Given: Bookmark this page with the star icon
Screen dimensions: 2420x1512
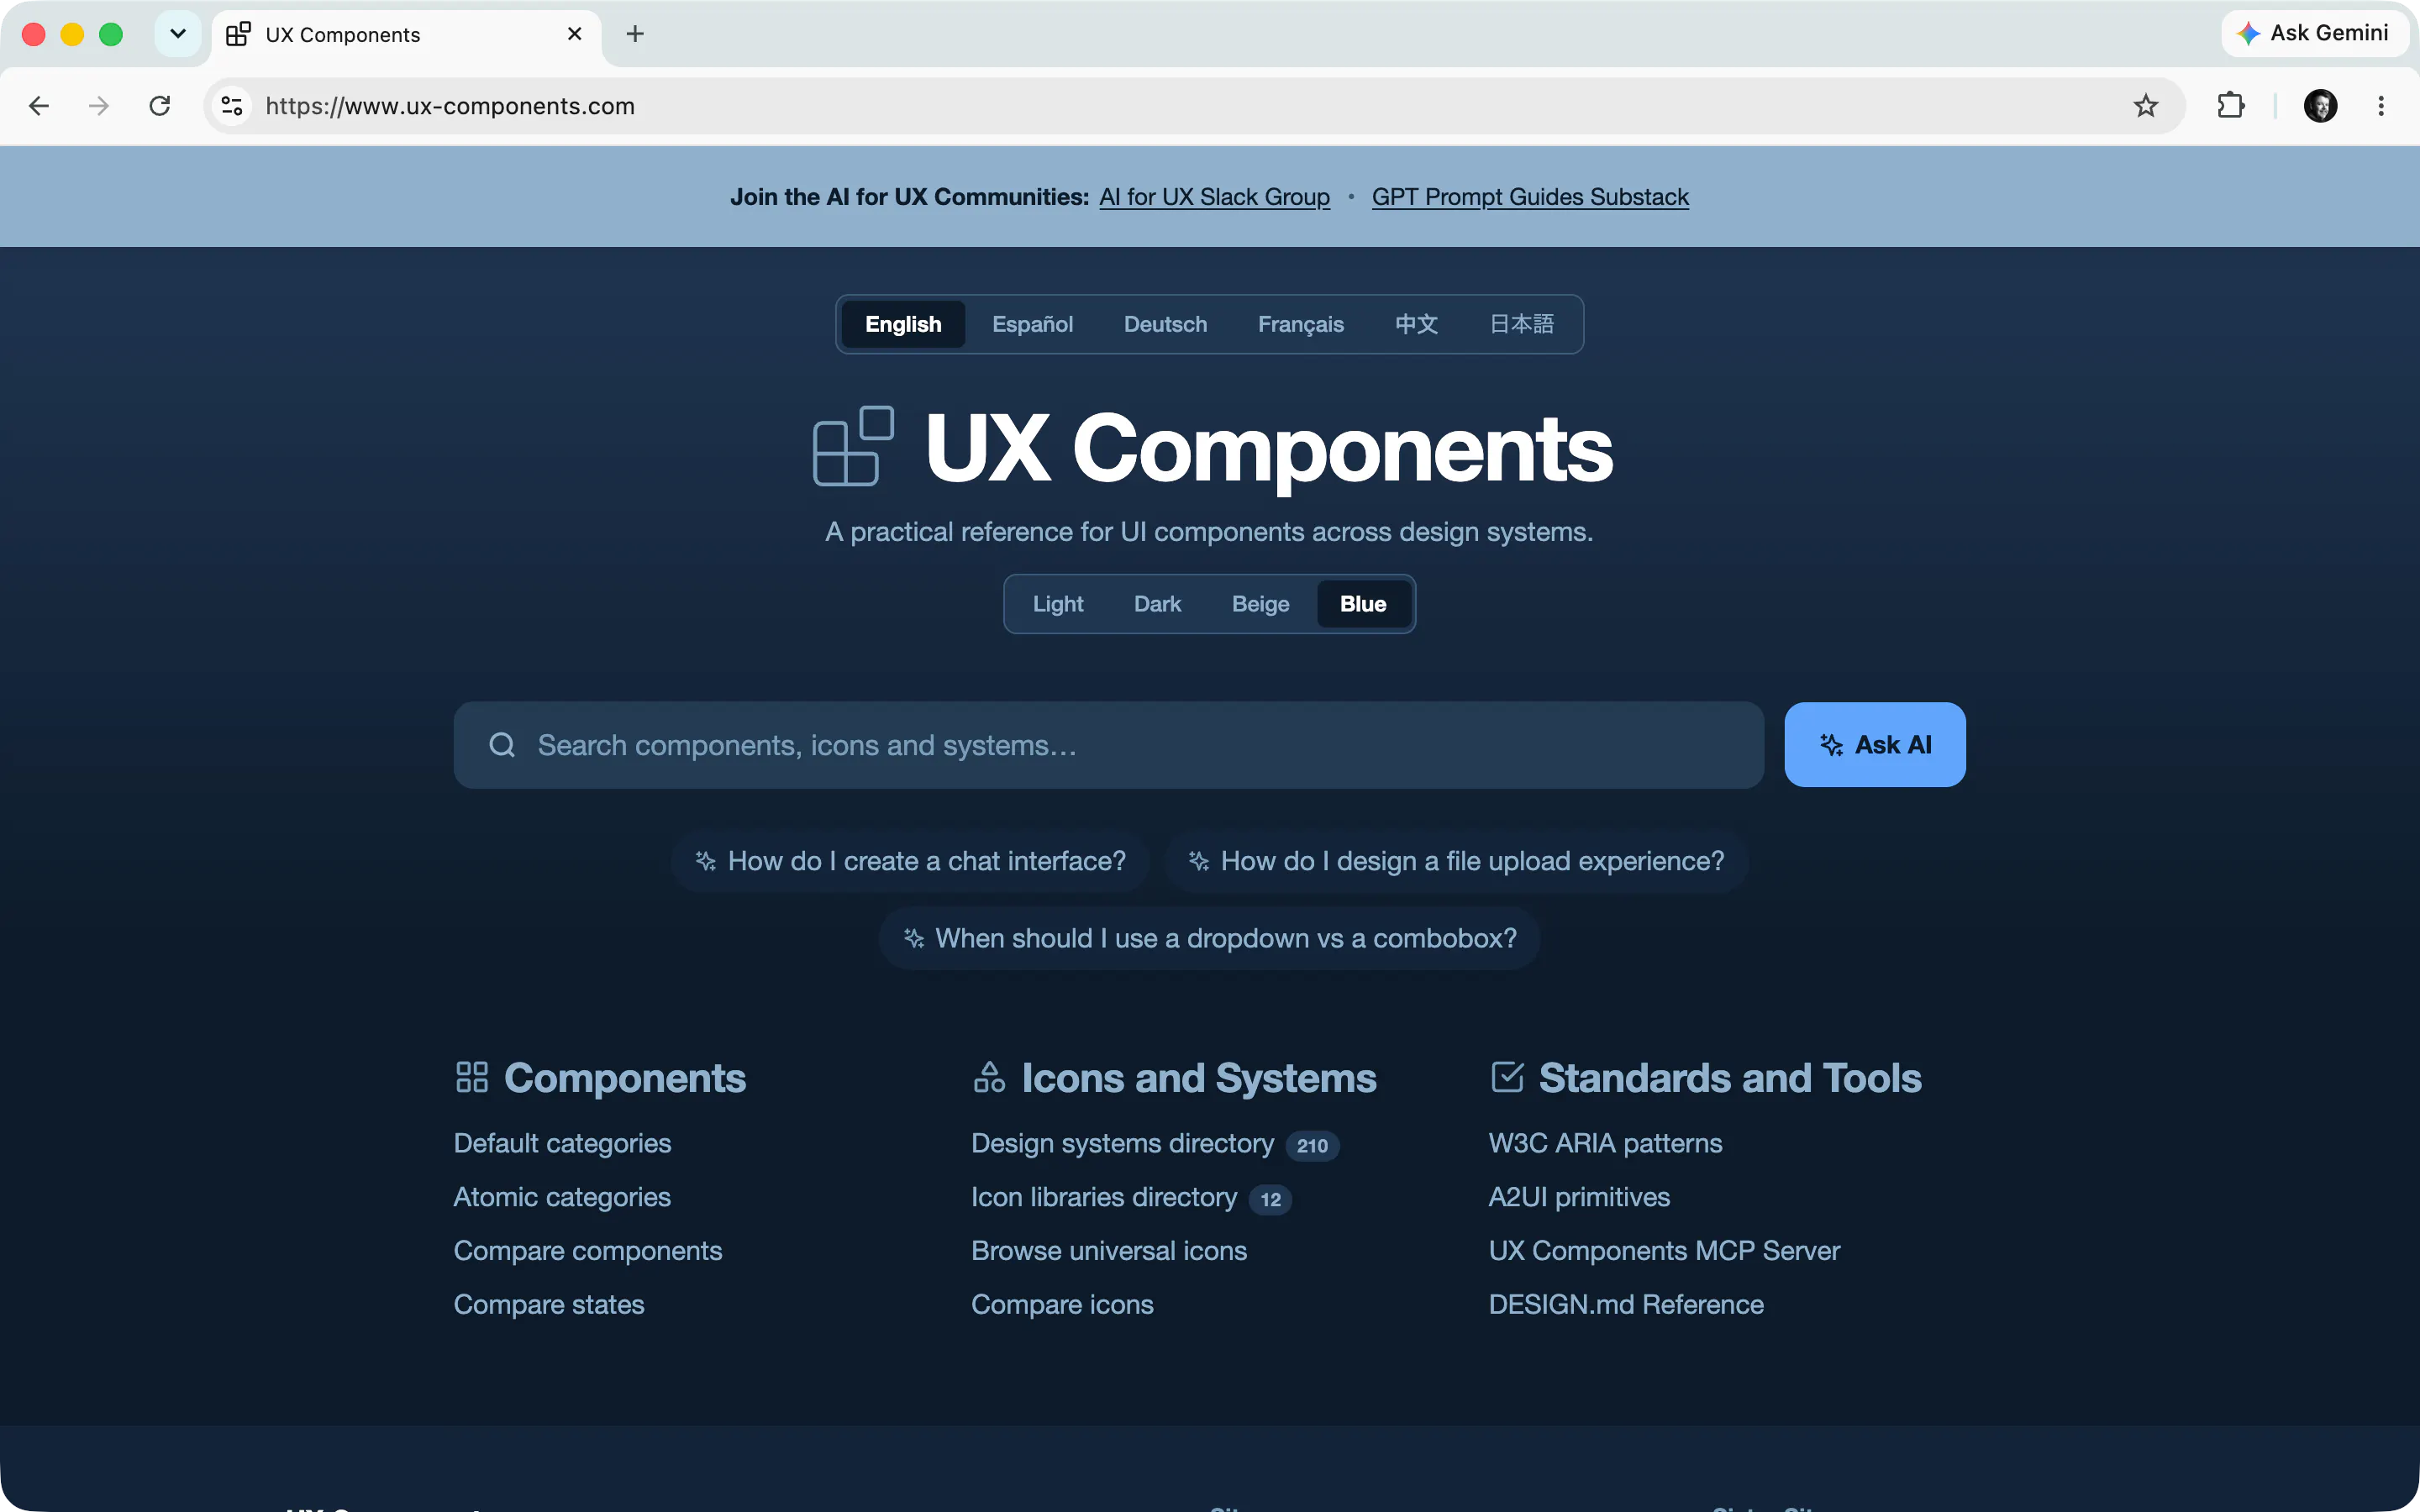Looking at the screenshot, I should pos(2145,106).
